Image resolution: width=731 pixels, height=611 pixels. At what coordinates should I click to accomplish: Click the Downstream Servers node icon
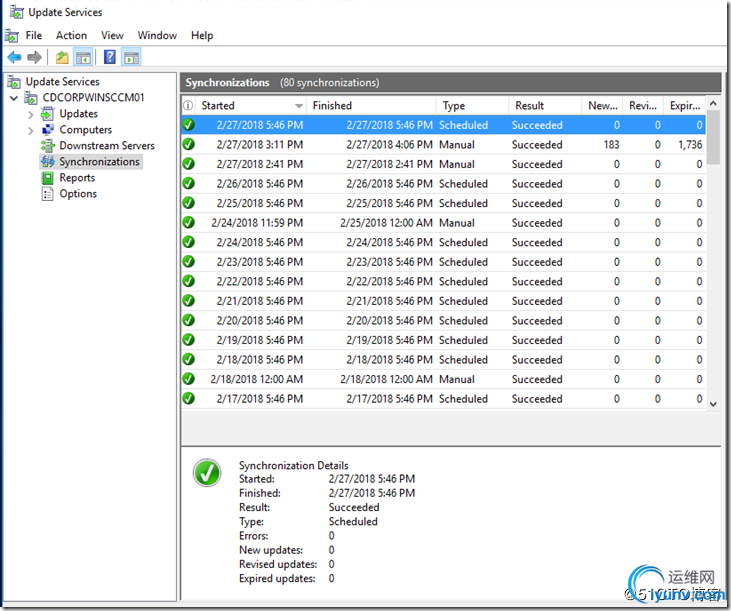[48, 146]
